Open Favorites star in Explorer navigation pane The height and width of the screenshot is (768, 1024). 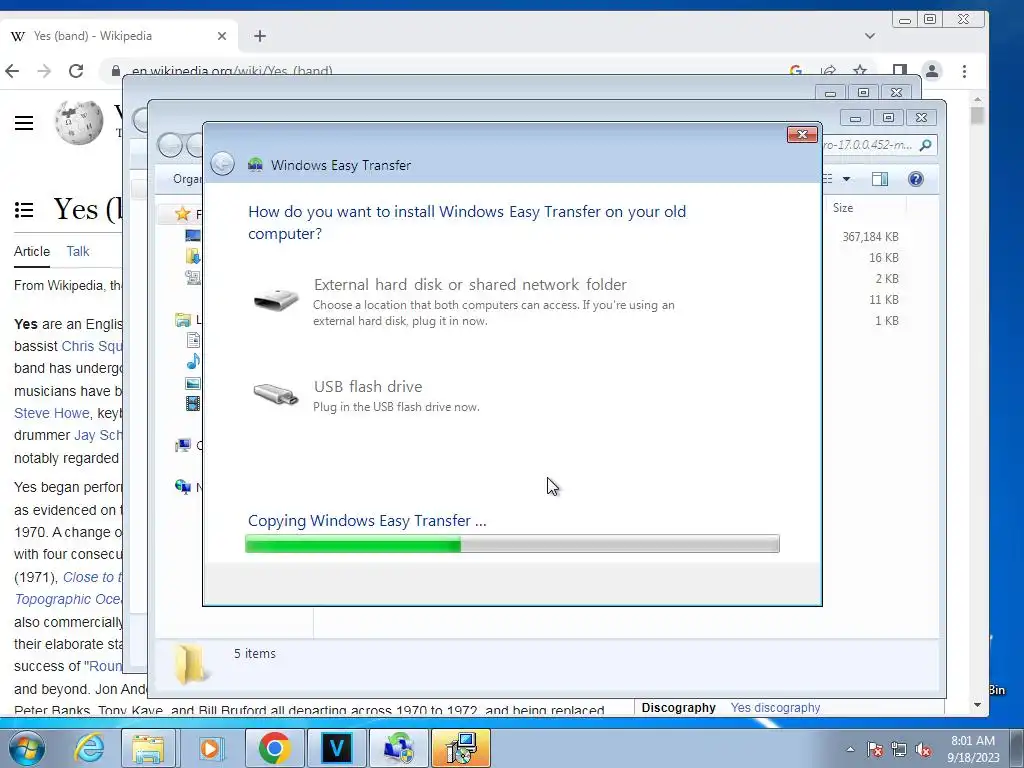[182, 214]
